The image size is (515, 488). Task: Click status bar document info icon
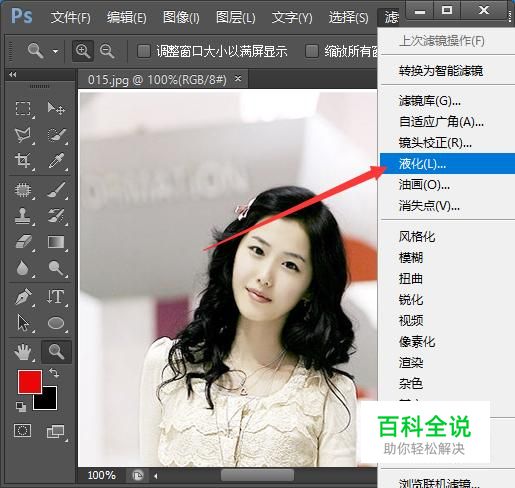(x=137, y=475)
